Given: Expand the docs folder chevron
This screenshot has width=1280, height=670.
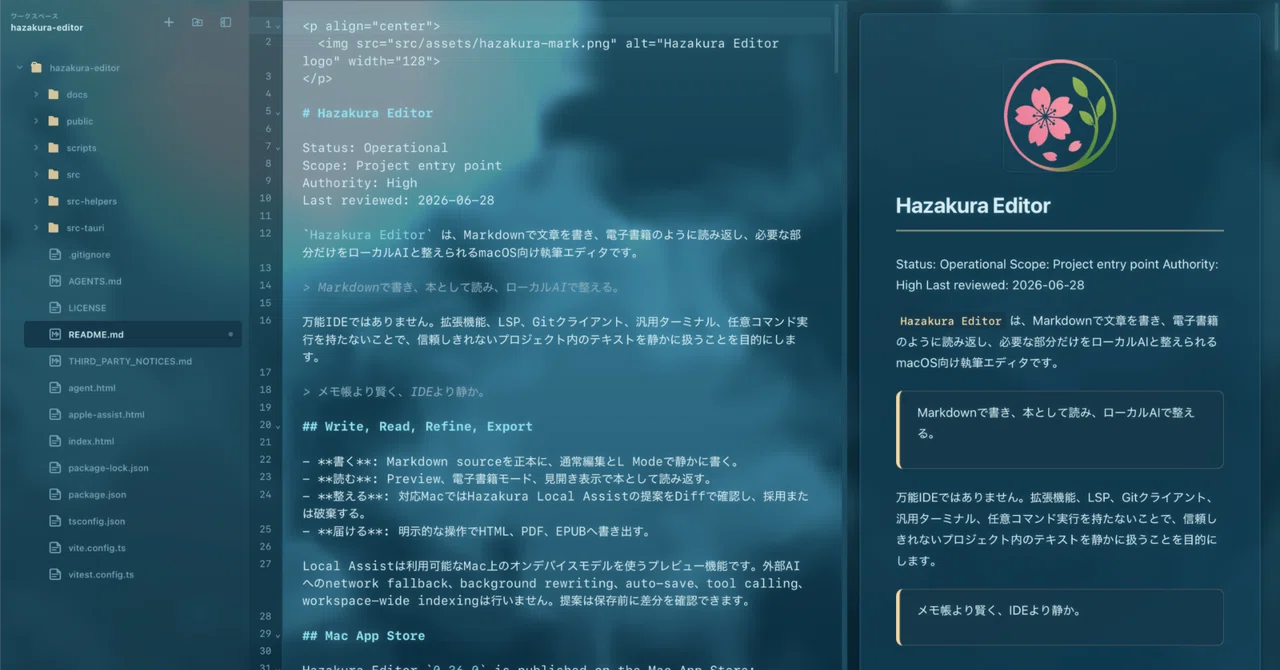Looking at the screenshot, I should (x=36, y=94).
